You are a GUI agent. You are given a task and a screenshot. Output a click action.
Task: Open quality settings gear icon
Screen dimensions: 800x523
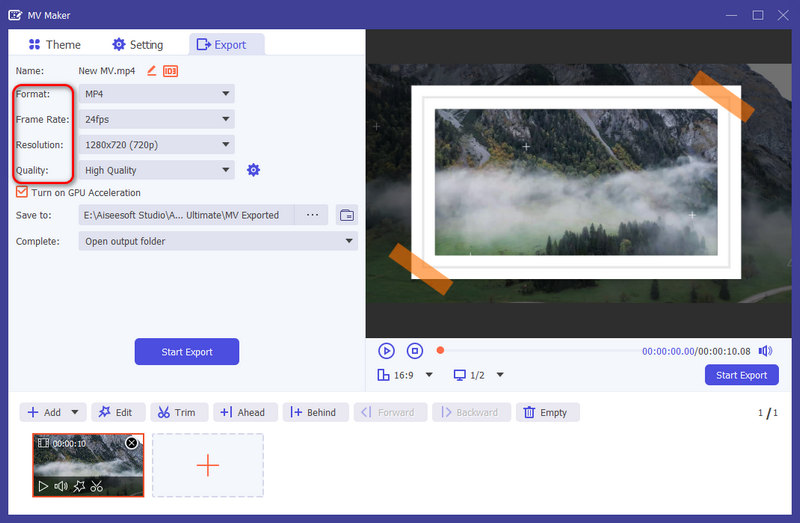(x=253, y=170)
